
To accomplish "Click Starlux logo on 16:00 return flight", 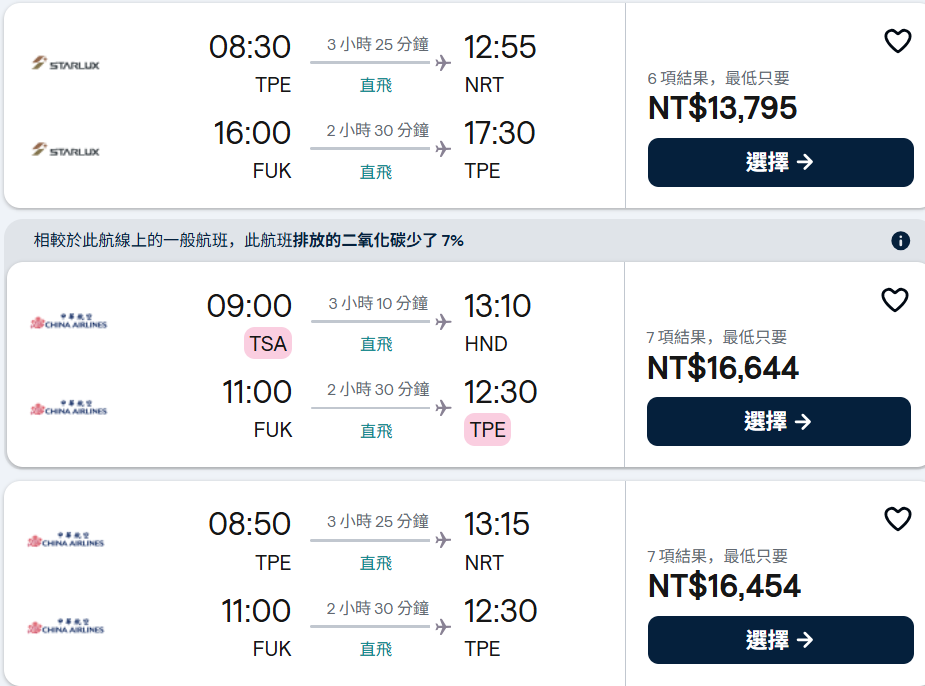I will [x=66, y=151].
